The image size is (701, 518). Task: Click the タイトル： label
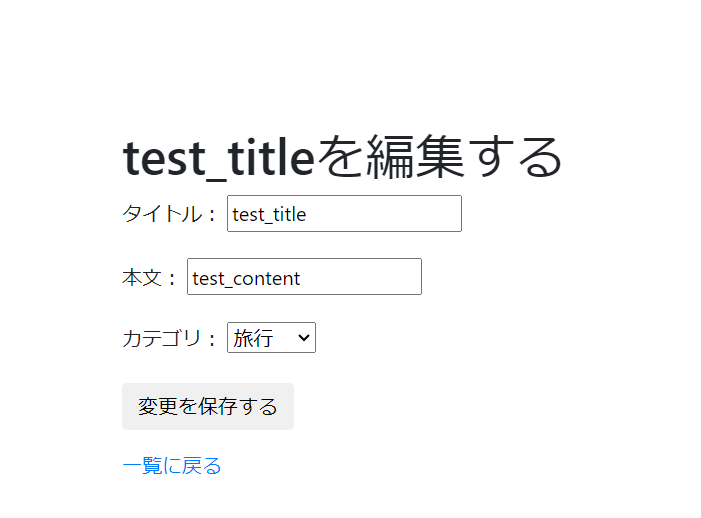170,214
